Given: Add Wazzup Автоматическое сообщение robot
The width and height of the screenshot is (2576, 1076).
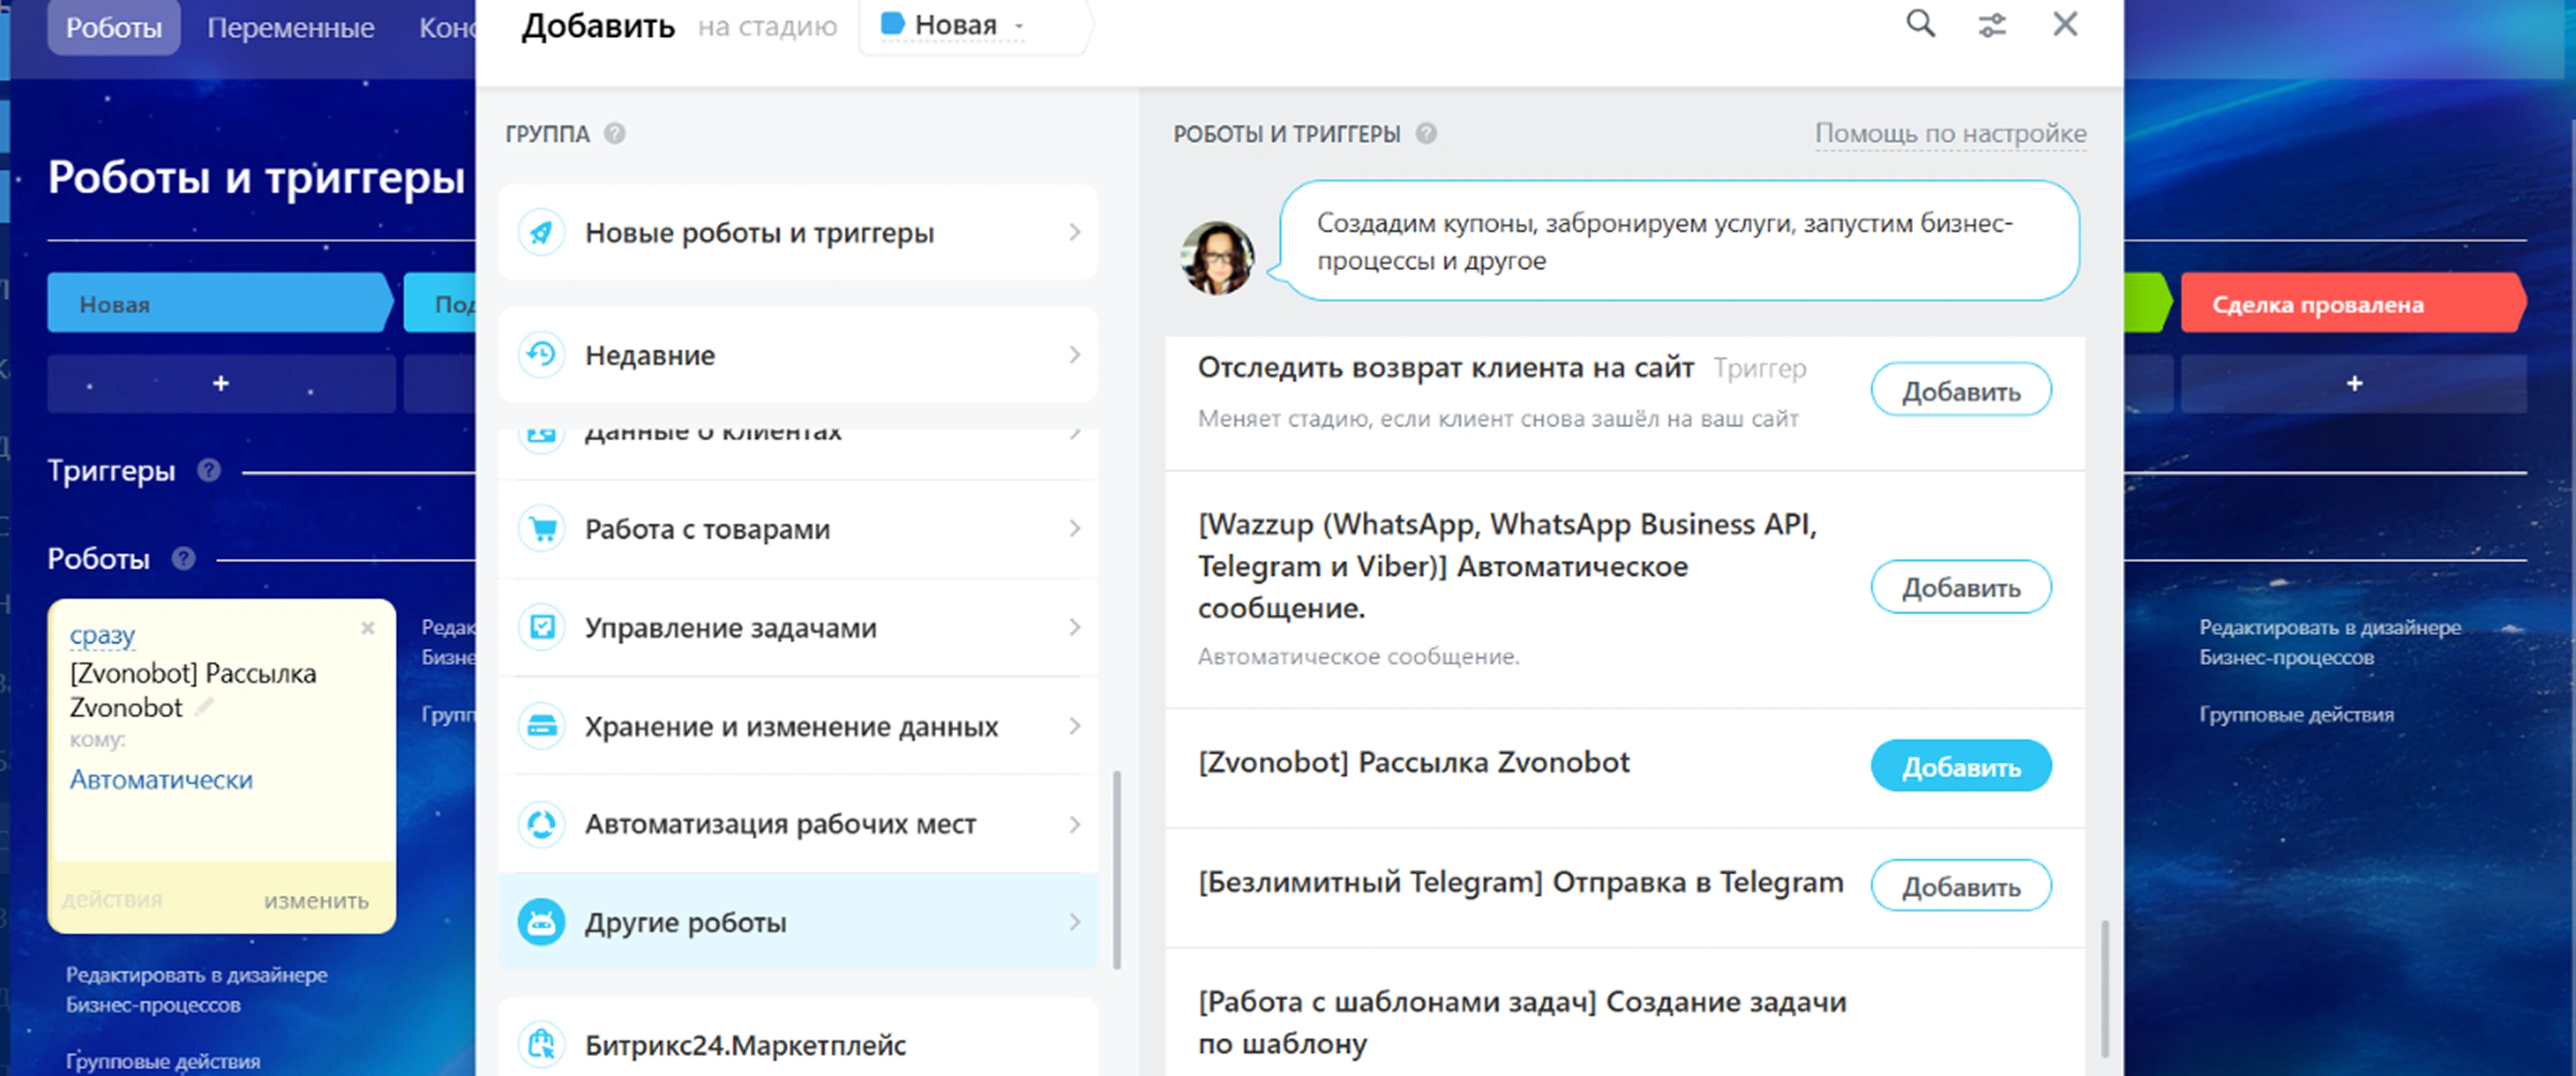Looking at the screenshot, I should pos(1961,587).
